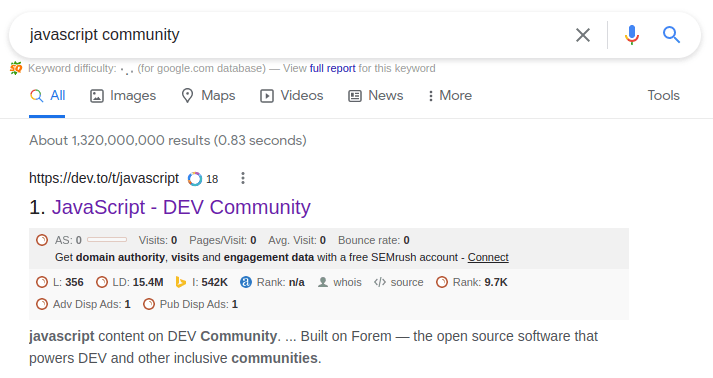
Task: Switch to the Videos tab
Action: (x=291, y=96)
